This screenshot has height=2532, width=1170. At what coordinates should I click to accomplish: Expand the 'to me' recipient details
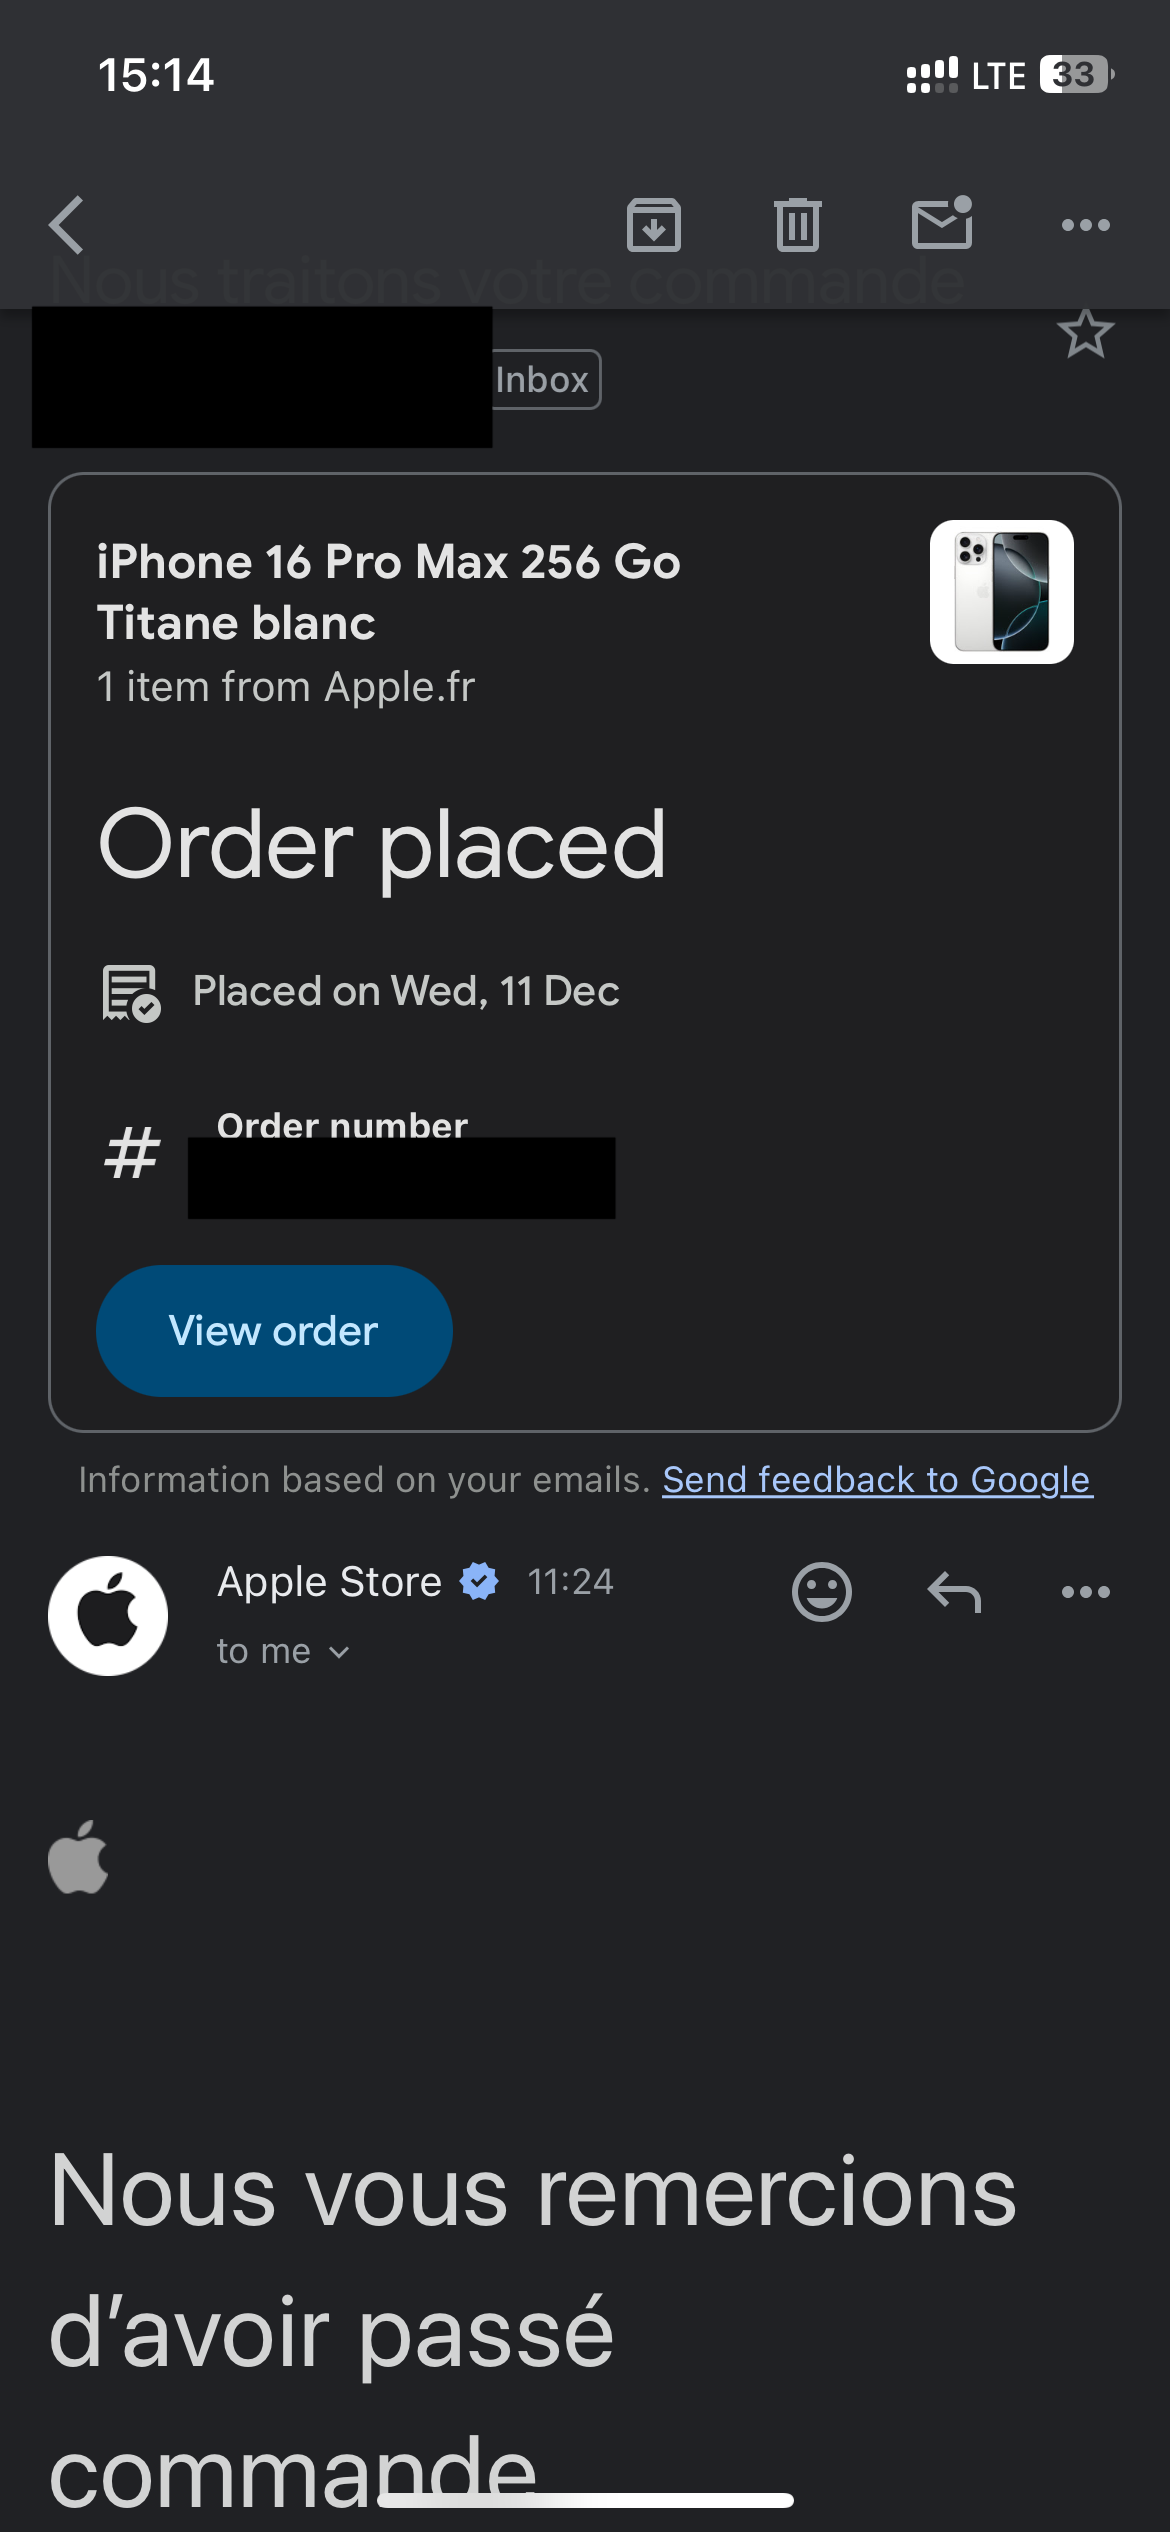pyautogui.click(x=283, y=1652)
